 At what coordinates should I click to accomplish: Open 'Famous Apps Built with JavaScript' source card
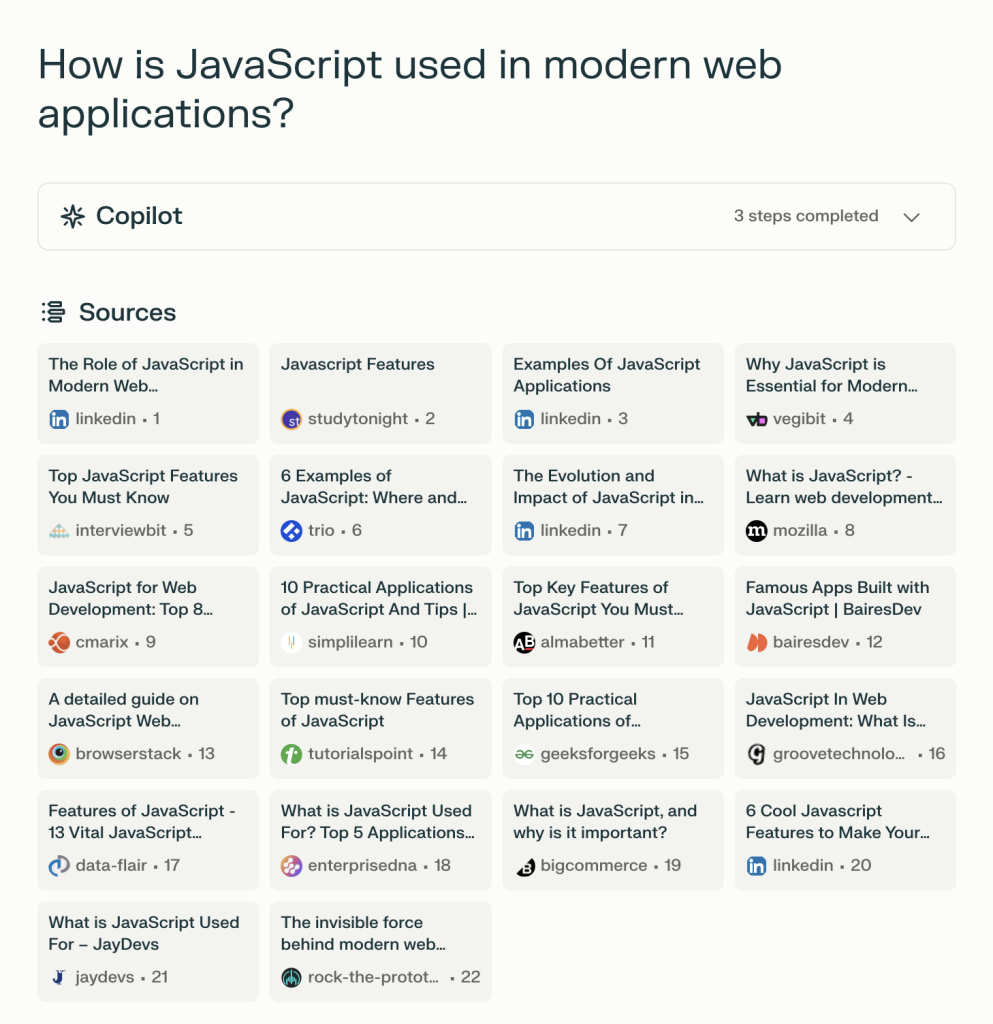tap(845, 616)
